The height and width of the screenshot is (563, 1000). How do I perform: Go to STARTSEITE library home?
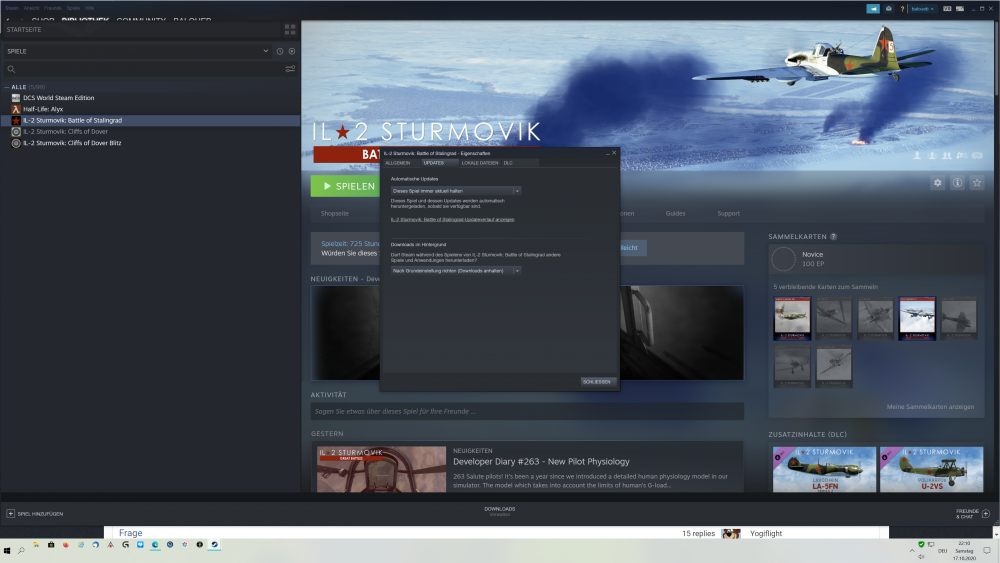click(24, 29)
